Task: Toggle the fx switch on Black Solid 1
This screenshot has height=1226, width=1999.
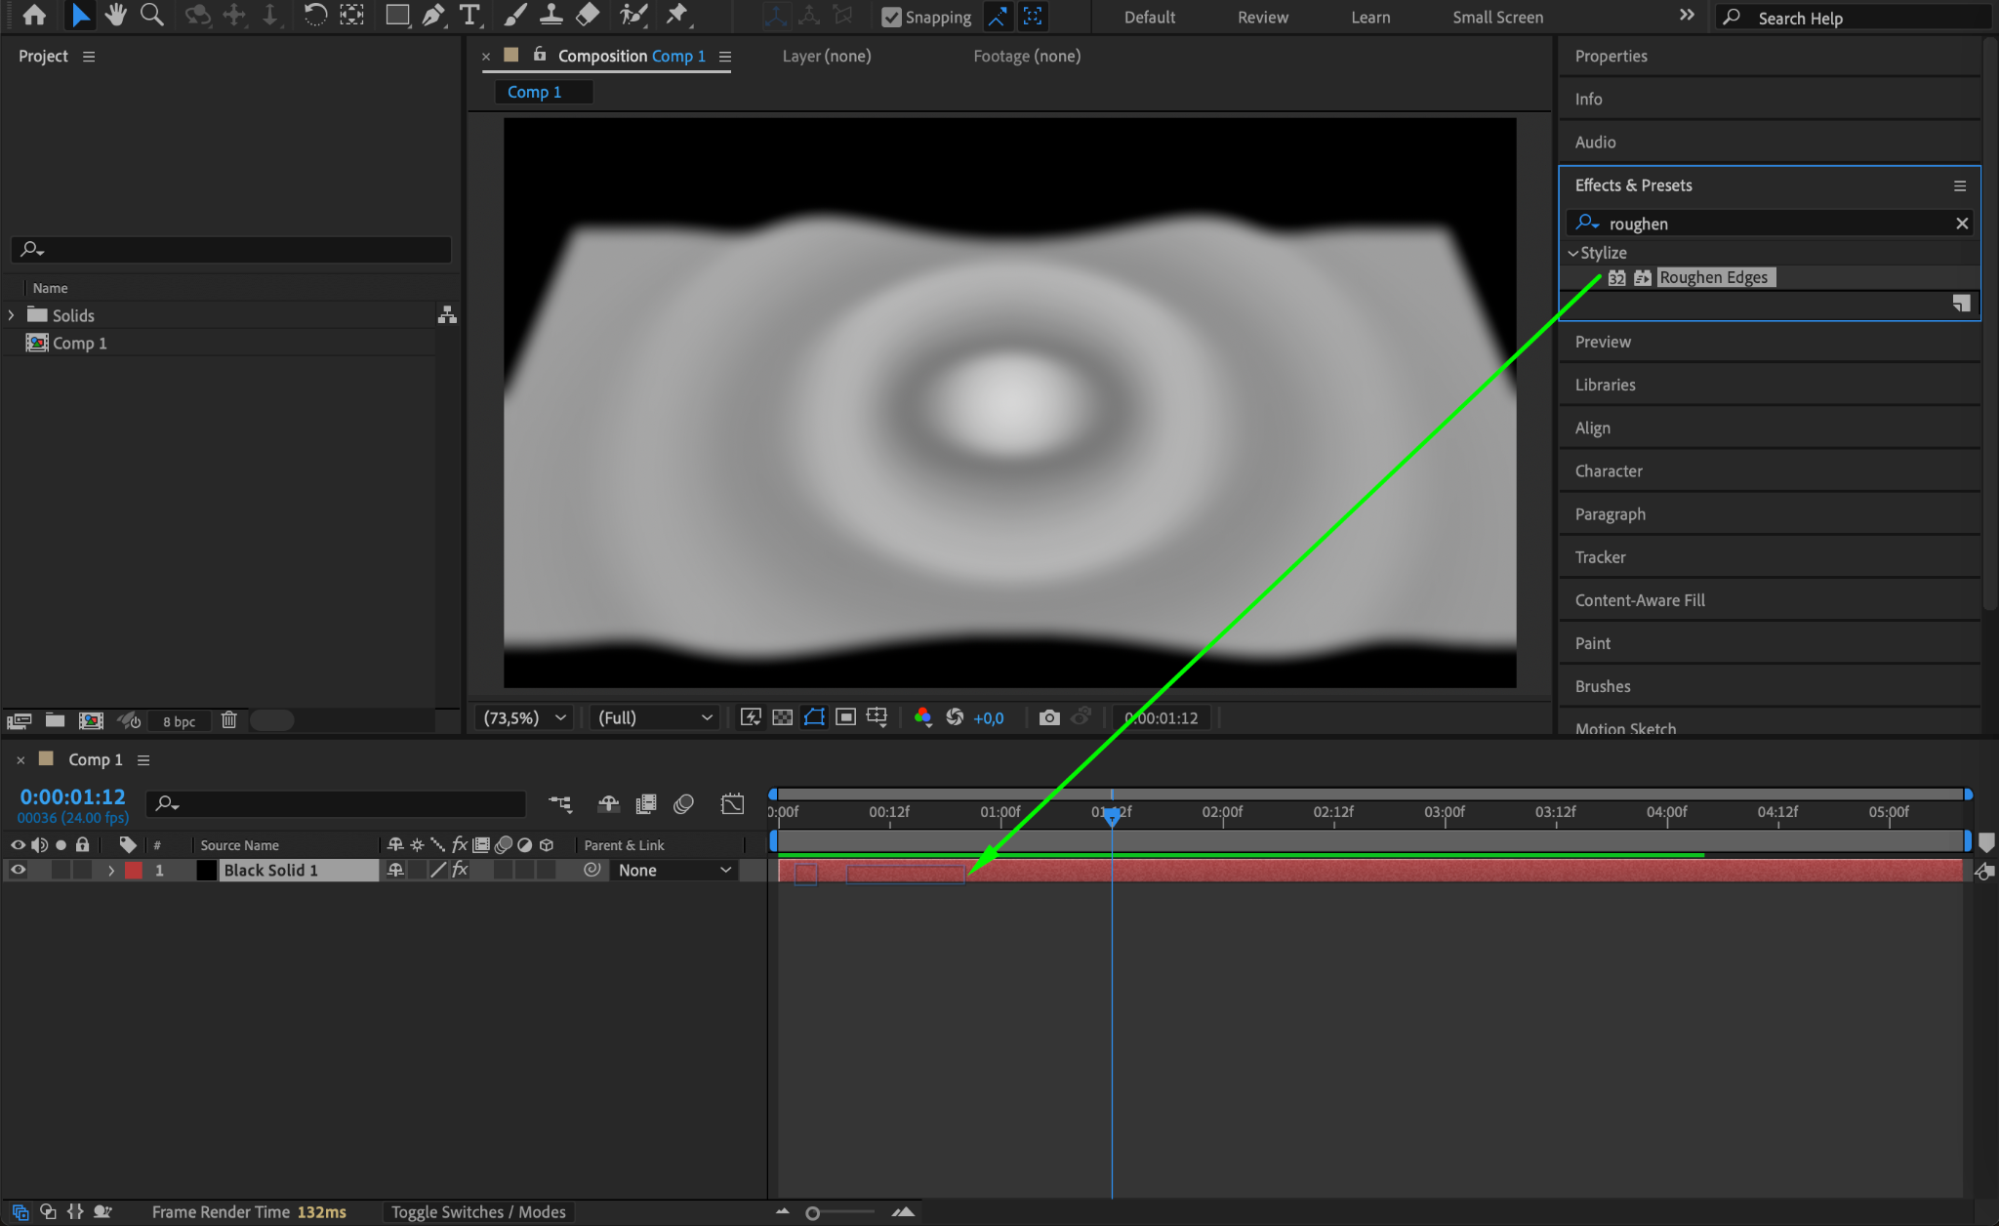Action: click(x=460, y=870)
